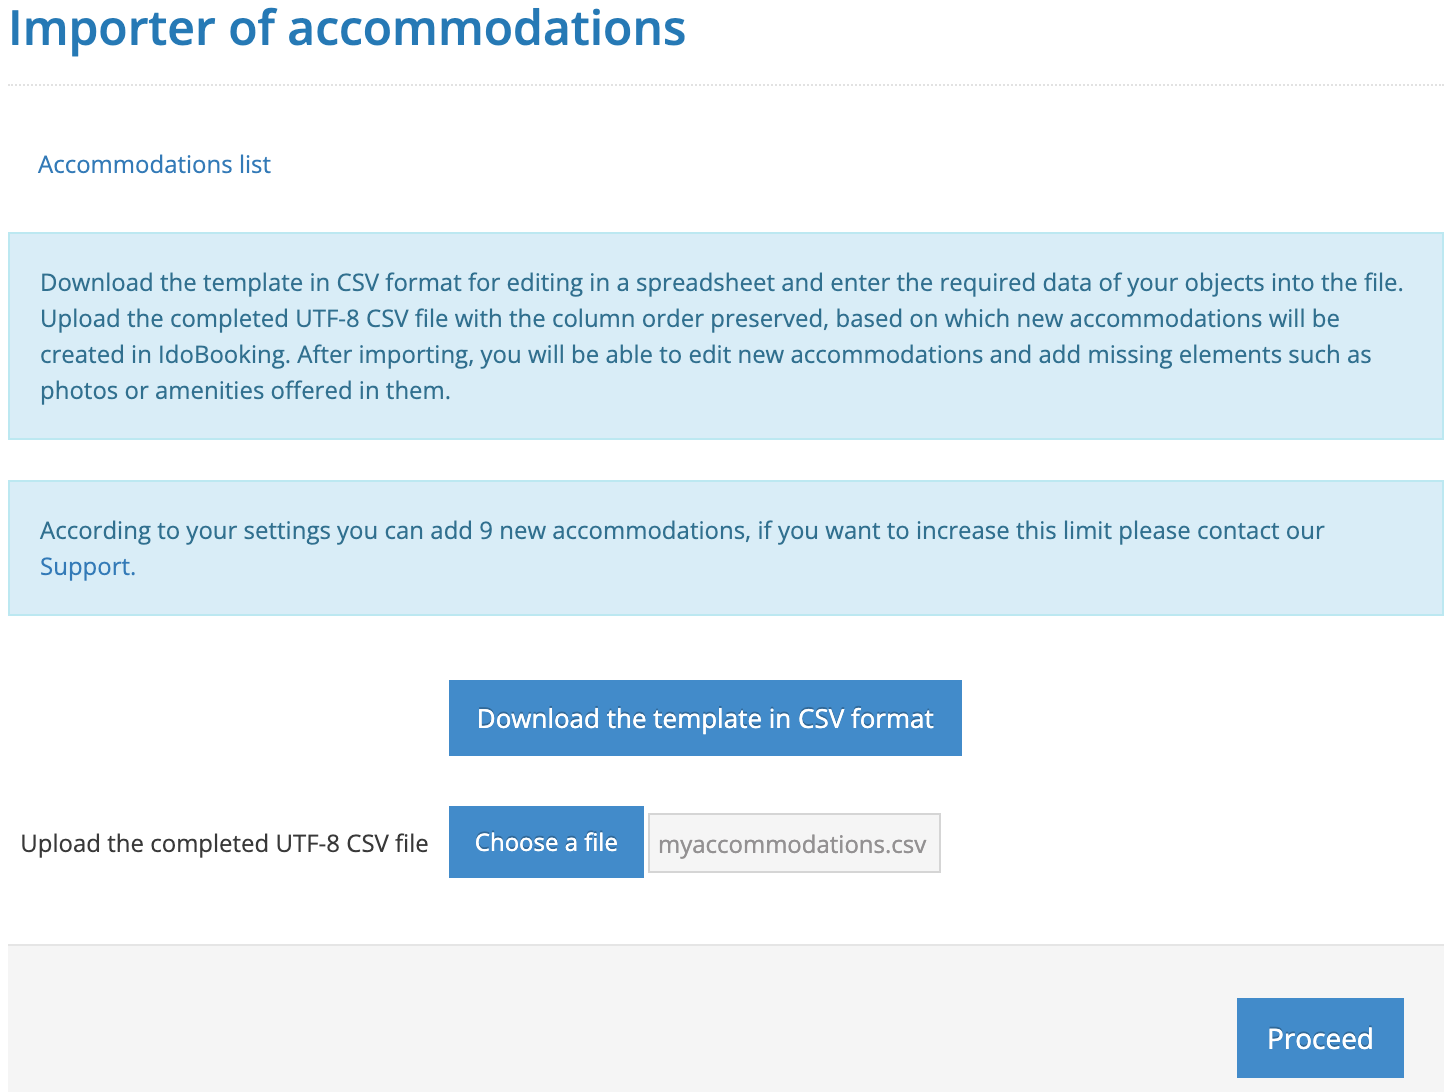Click the myaccommodations.csv file name field

coord(794,844)
